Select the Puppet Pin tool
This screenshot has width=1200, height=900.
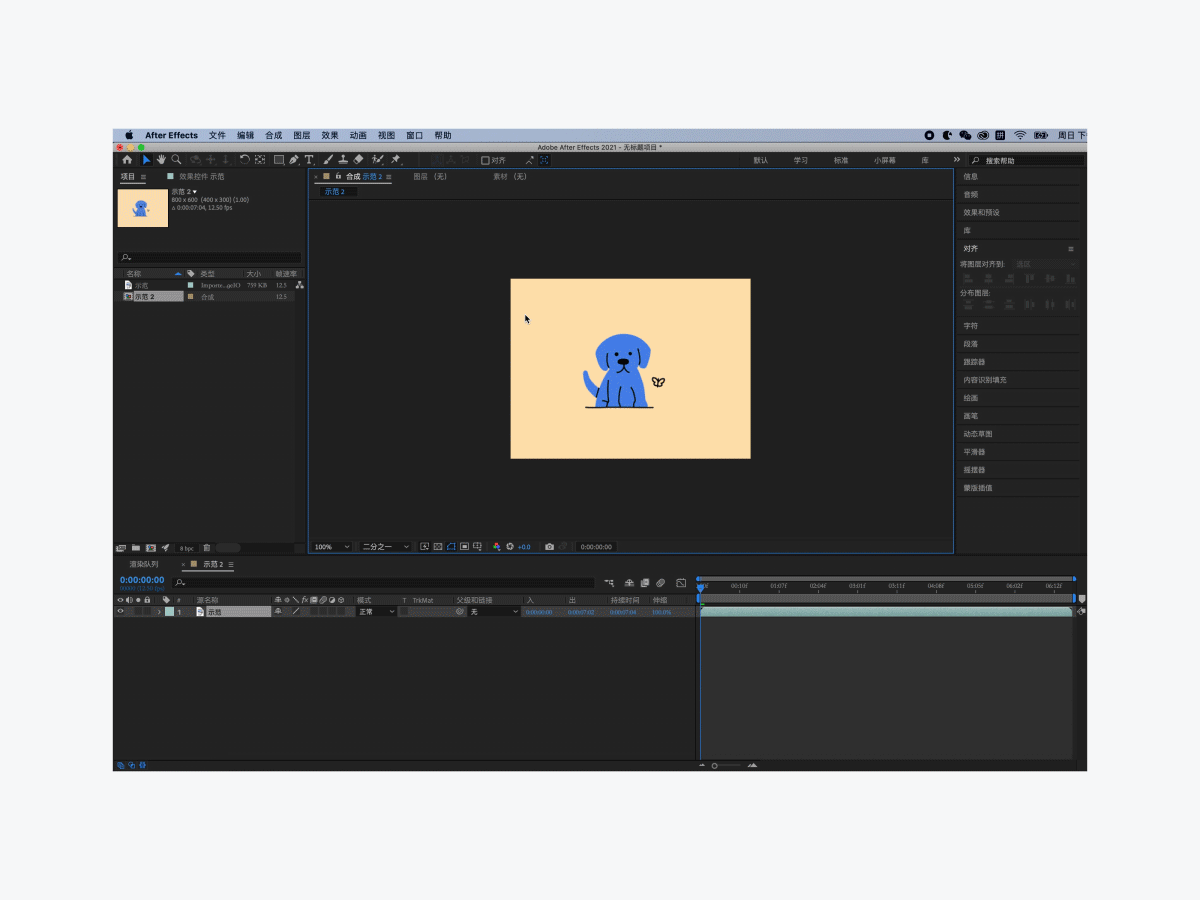coord(396,160)
